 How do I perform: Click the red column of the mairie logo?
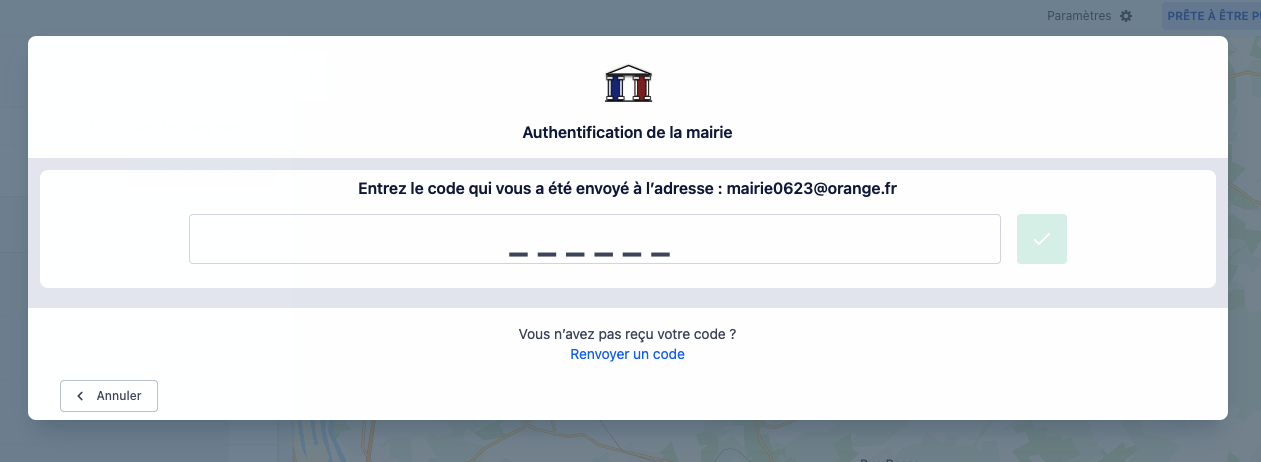point(640,88)
